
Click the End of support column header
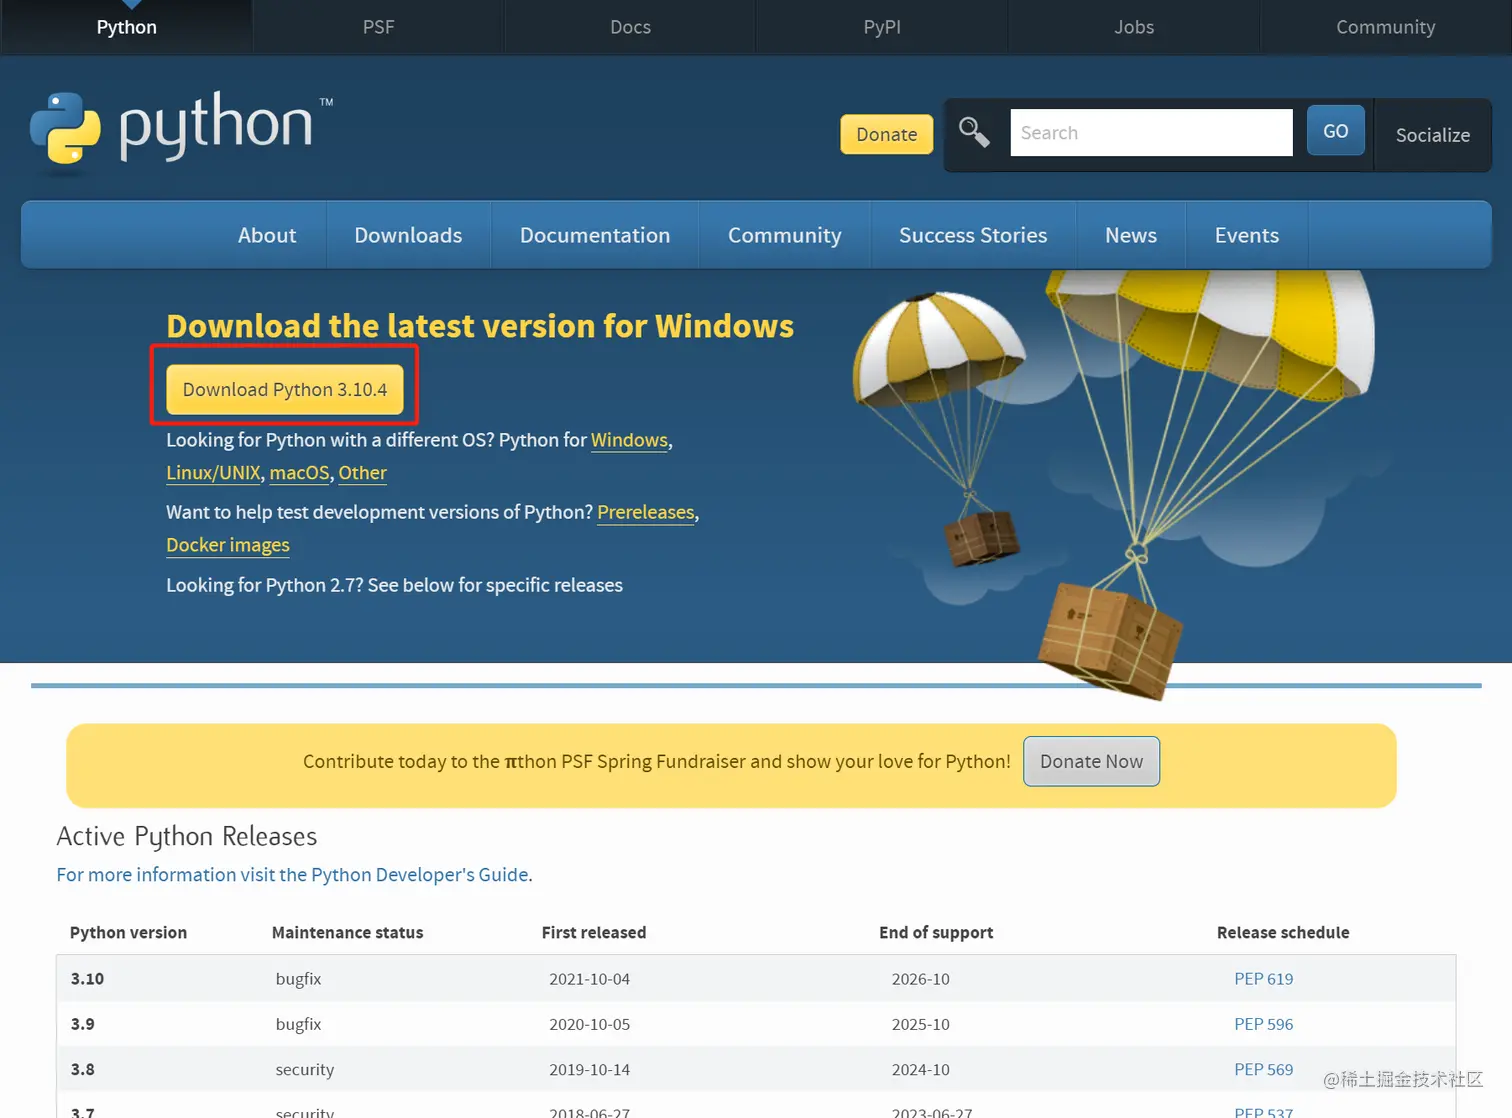coord(936,932)
